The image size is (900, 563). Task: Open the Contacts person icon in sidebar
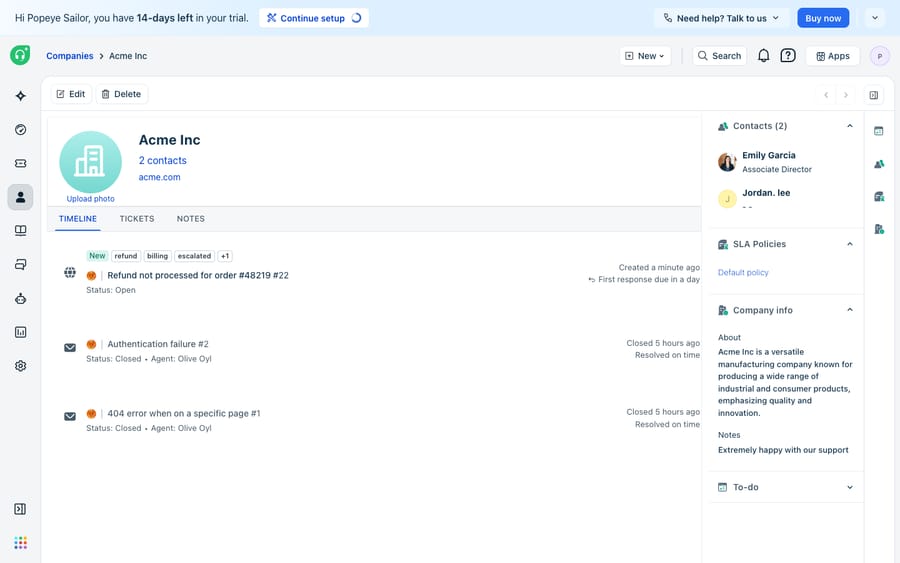pos(21,197)
